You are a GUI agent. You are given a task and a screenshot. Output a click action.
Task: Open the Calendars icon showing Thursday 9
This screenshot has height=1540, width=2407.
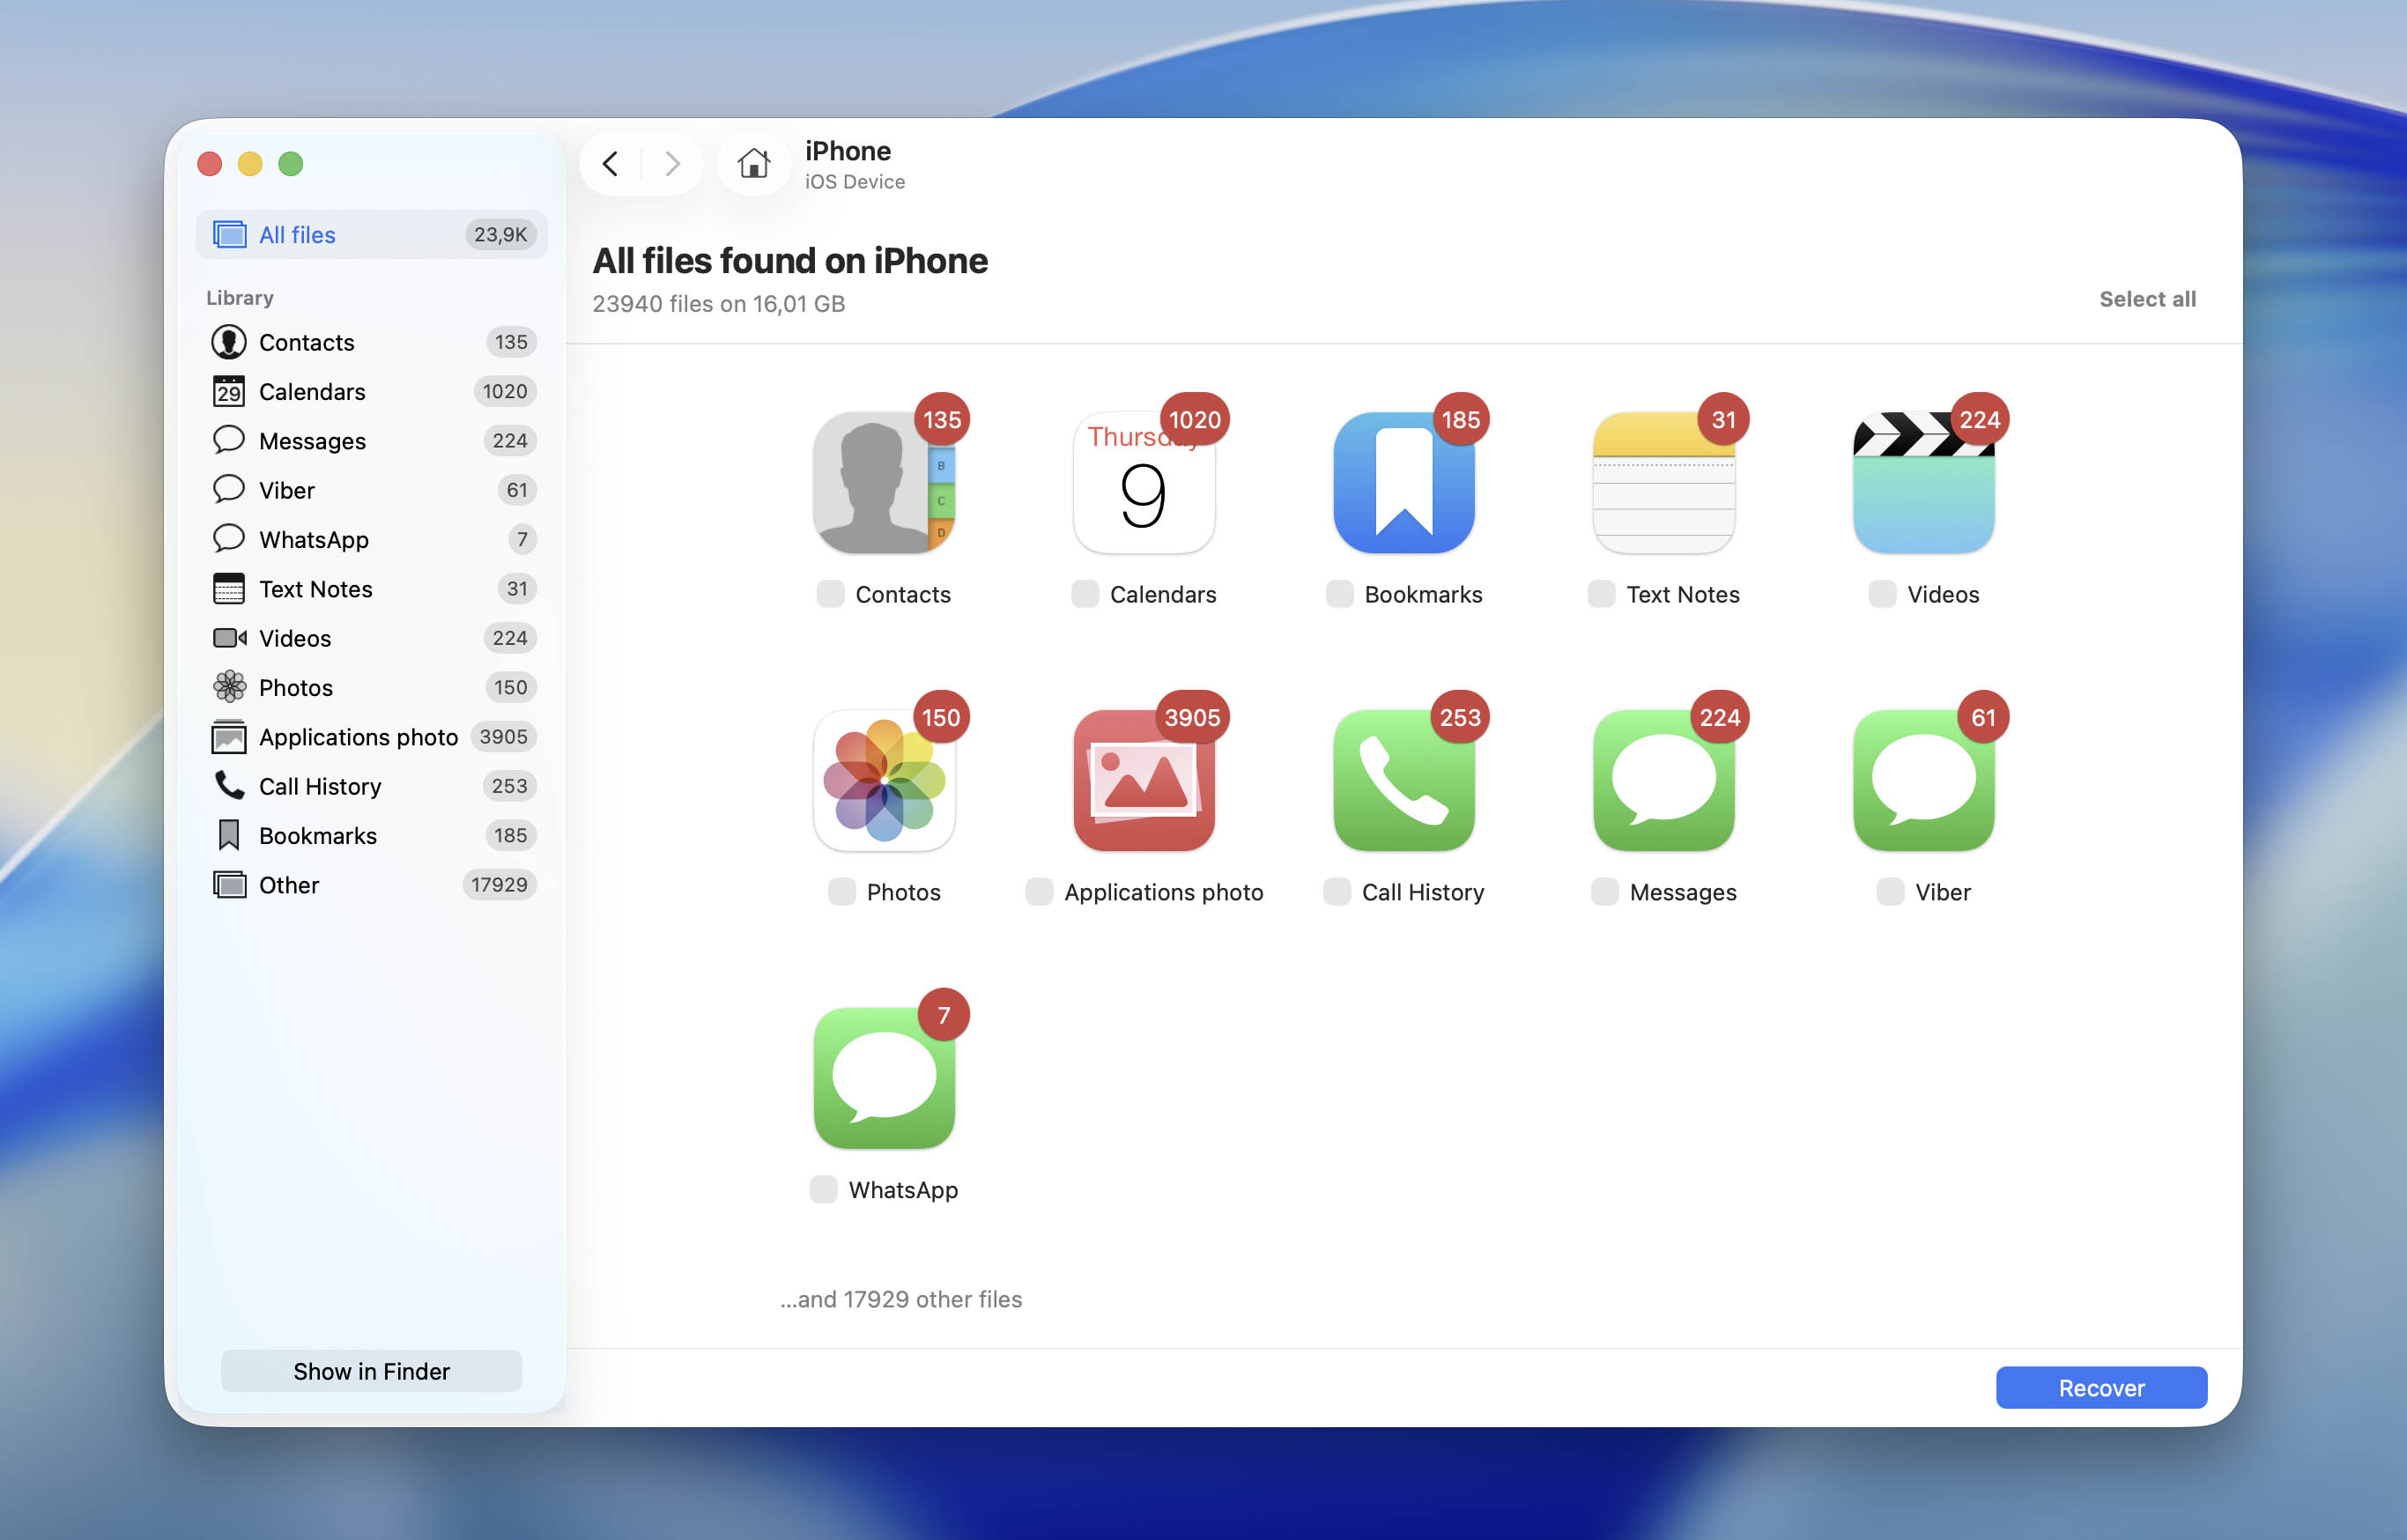tap(1143, 482)
